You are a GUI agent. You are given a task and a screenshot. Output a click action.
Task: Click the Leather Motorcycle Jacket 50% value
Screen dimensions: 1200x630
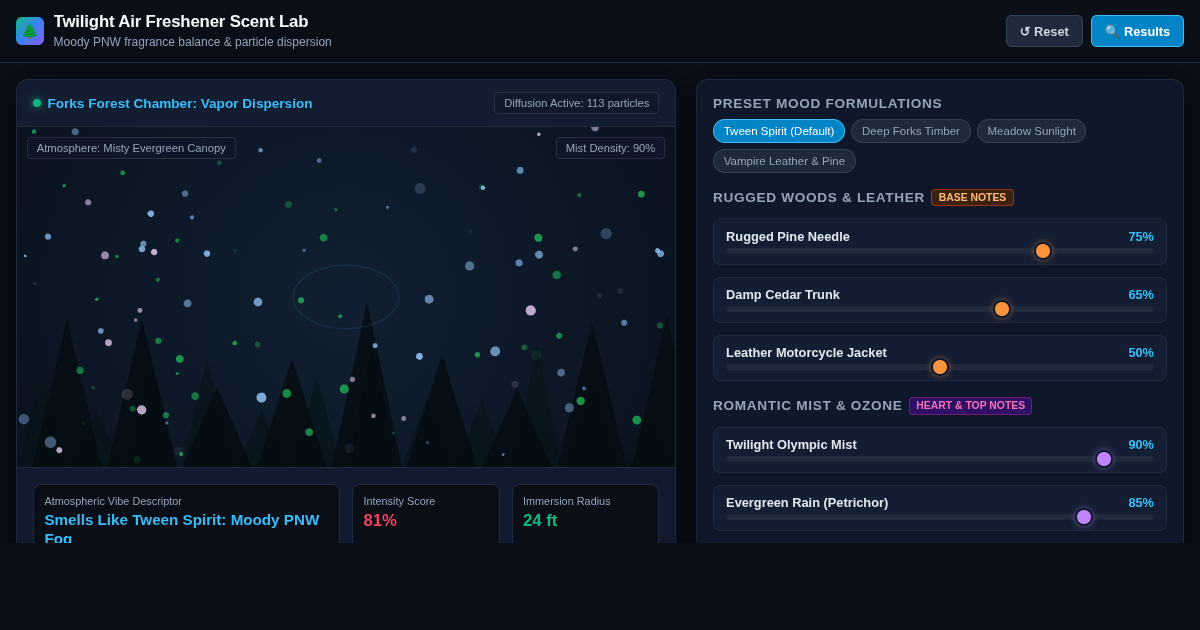pos(1141,353)
